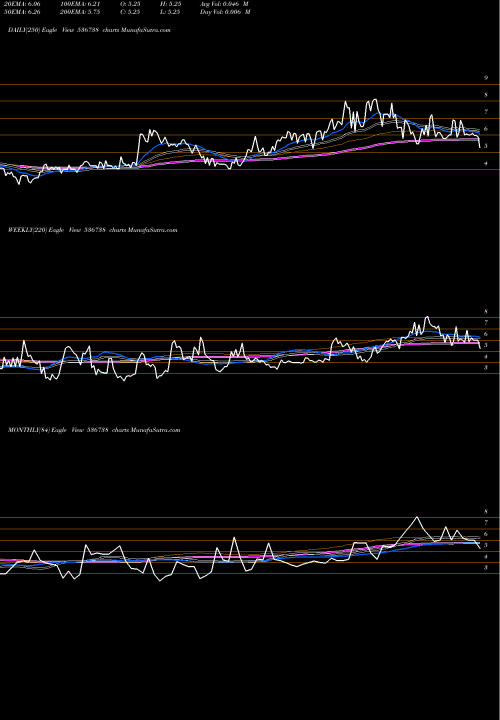Click price level 3 on the weekly chart axis
500x720 pixels.
tap(486, 368)
